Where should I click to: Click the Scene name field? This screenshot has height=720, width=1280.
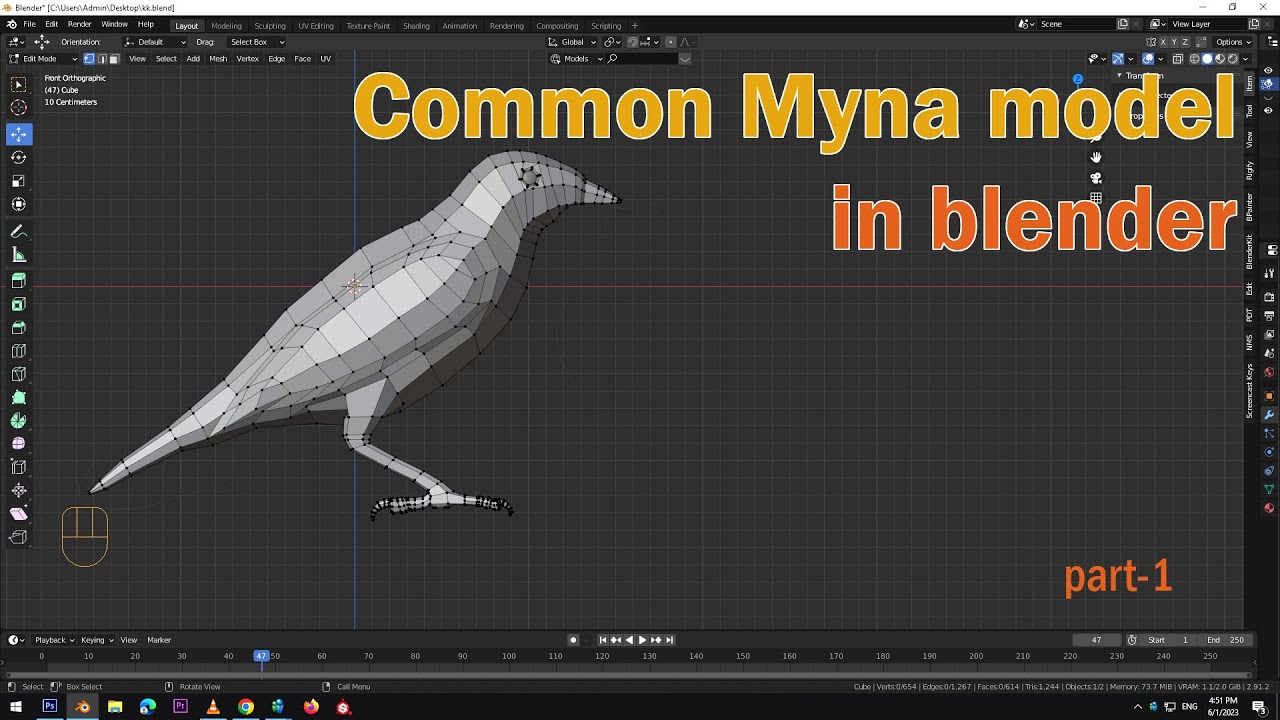click(x=1077, y=24)
